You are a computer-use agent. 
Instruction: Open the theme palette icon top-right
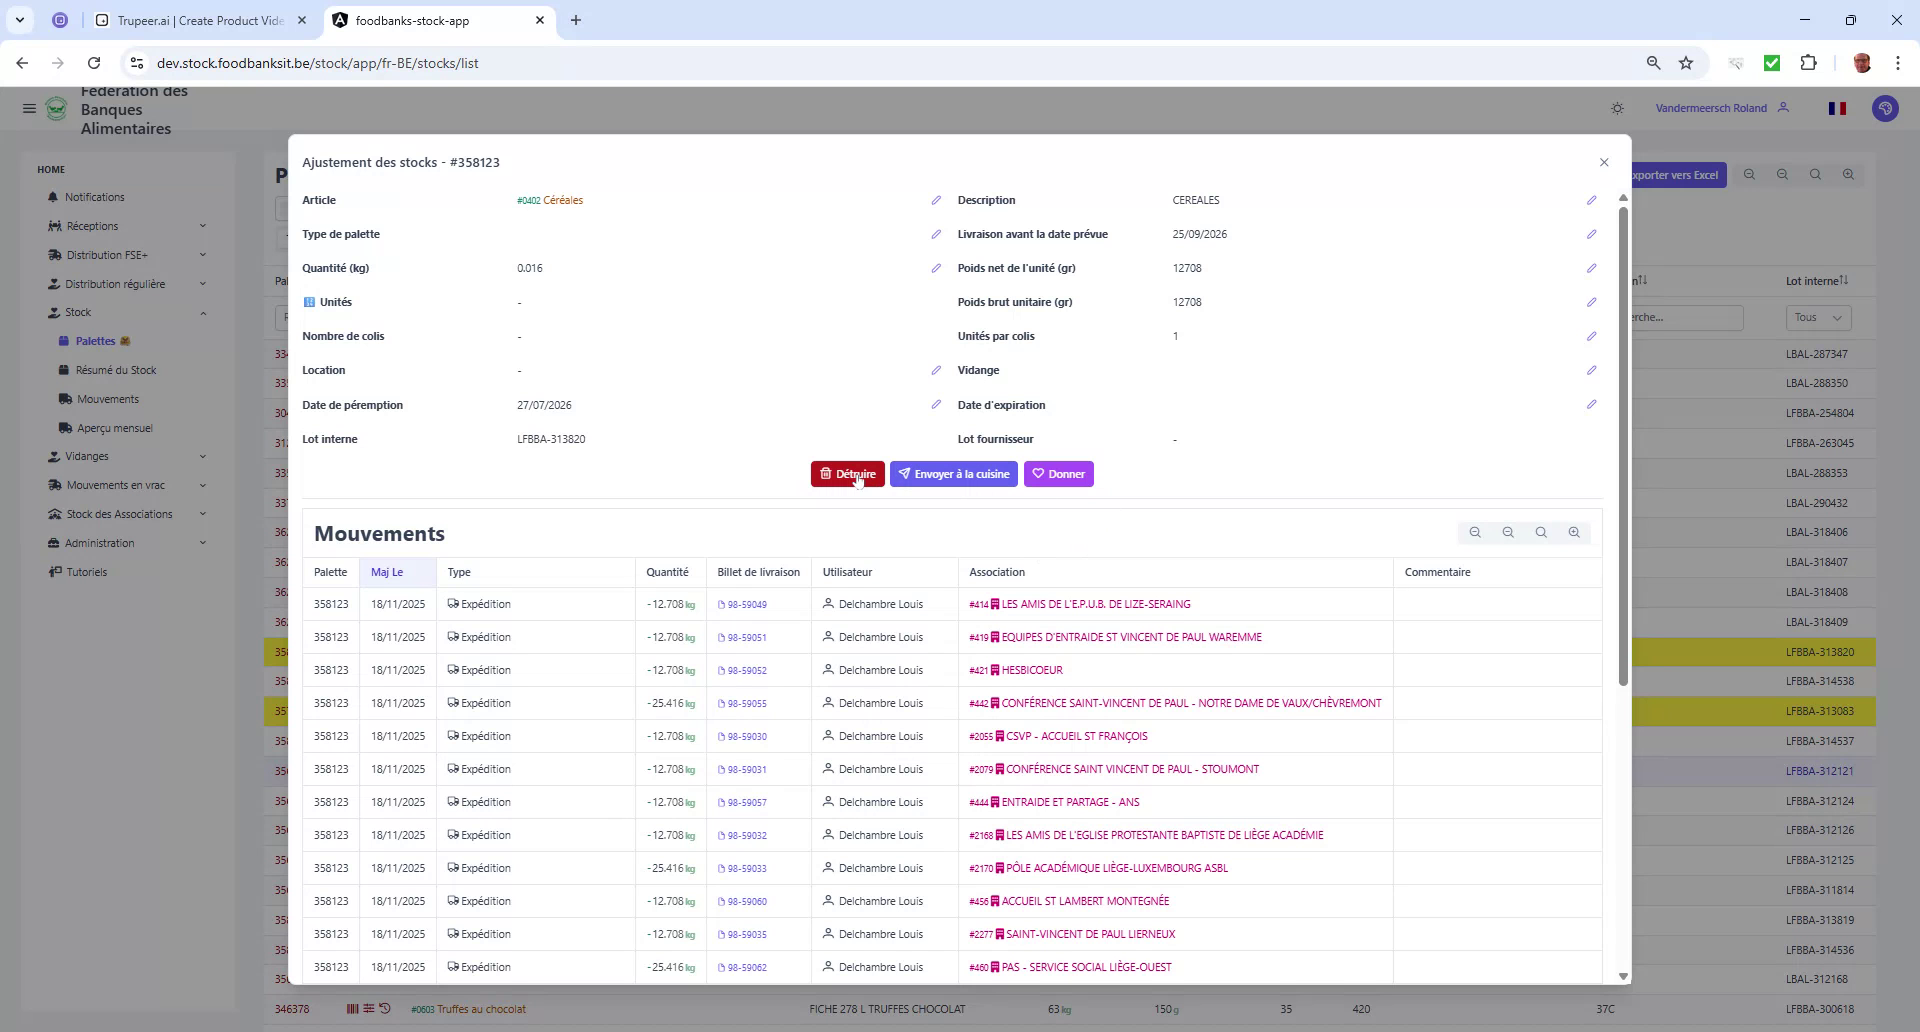[1886, 108]
